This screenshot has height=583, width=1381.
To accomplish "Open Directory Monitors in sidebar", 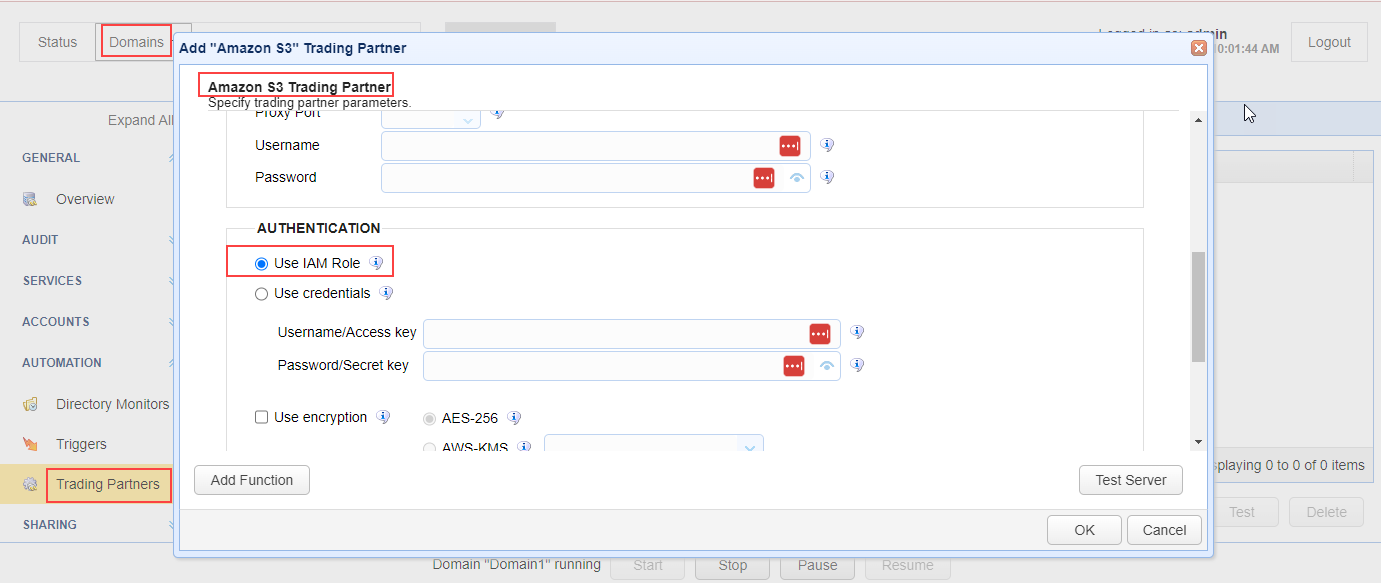I will tap(112, 404).
